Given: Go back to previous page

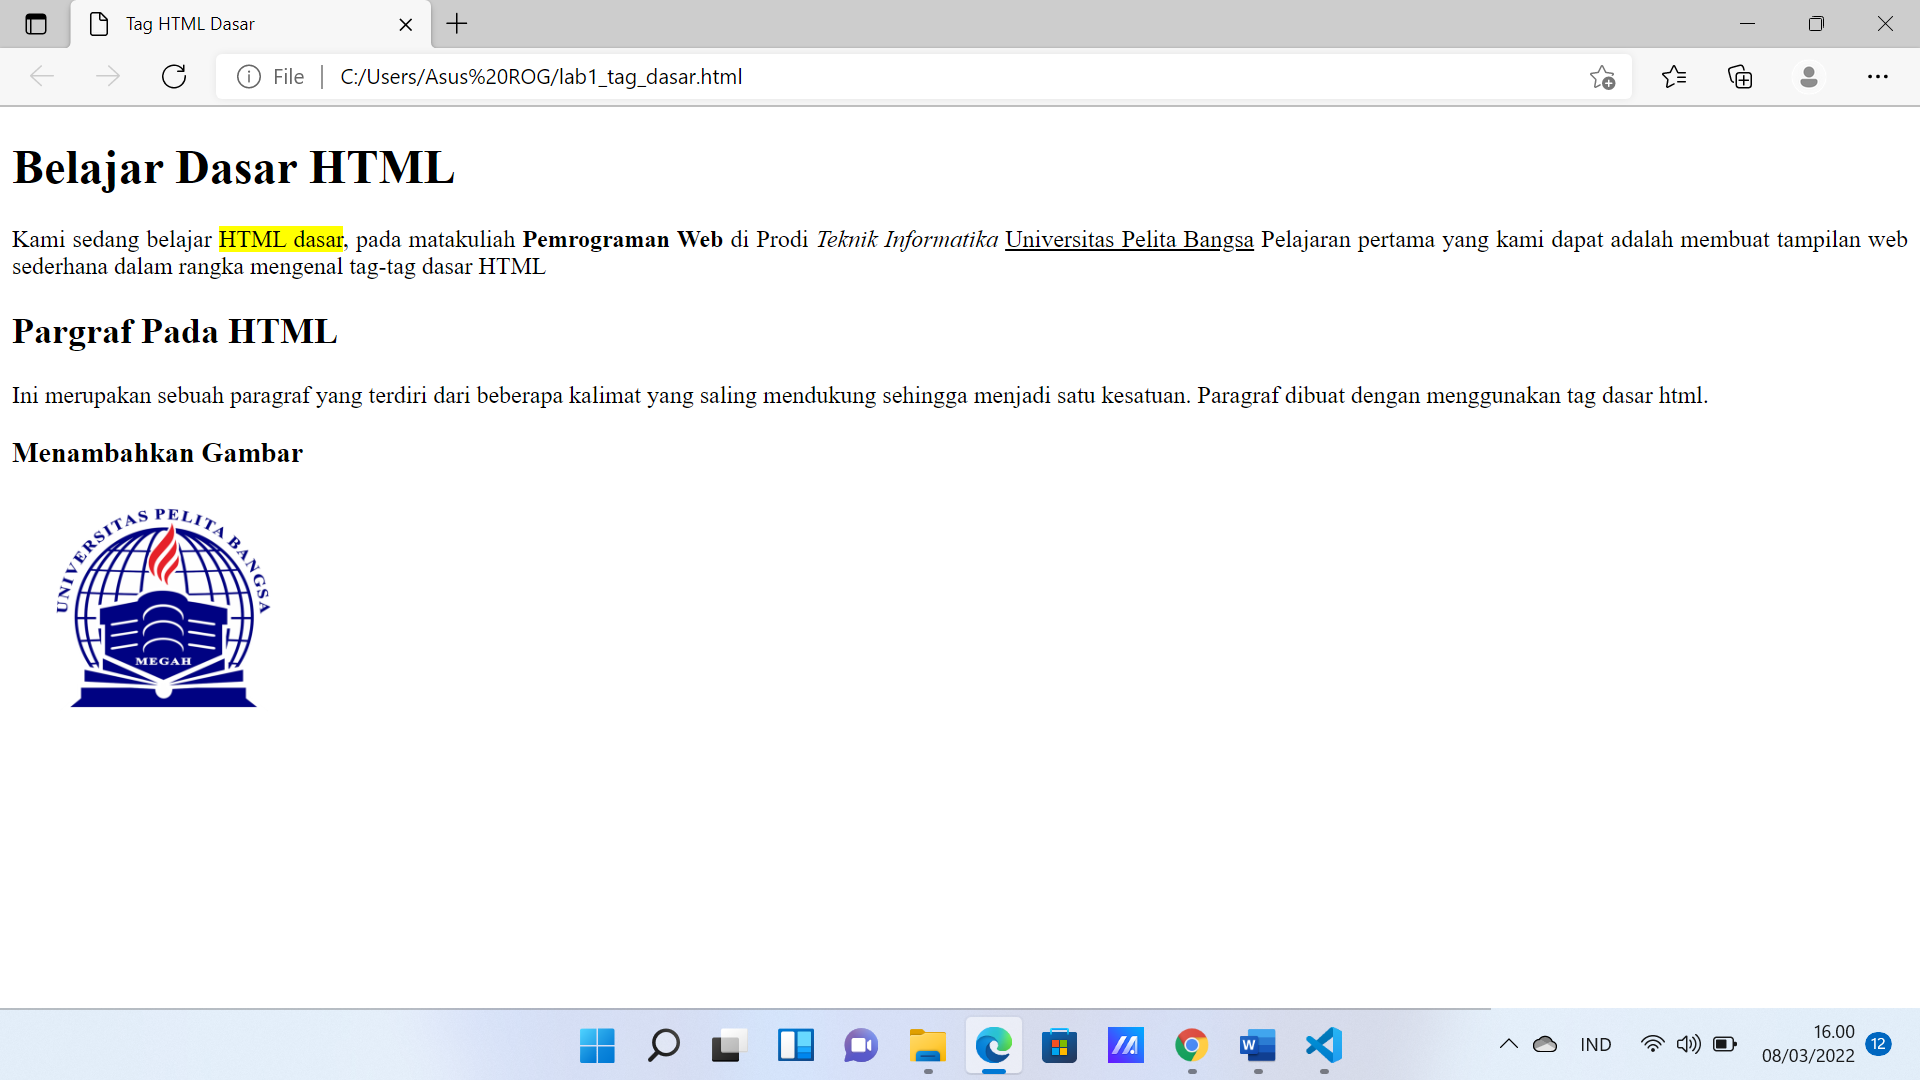Looking at the screenshot, I should click(x=42, y=77).
